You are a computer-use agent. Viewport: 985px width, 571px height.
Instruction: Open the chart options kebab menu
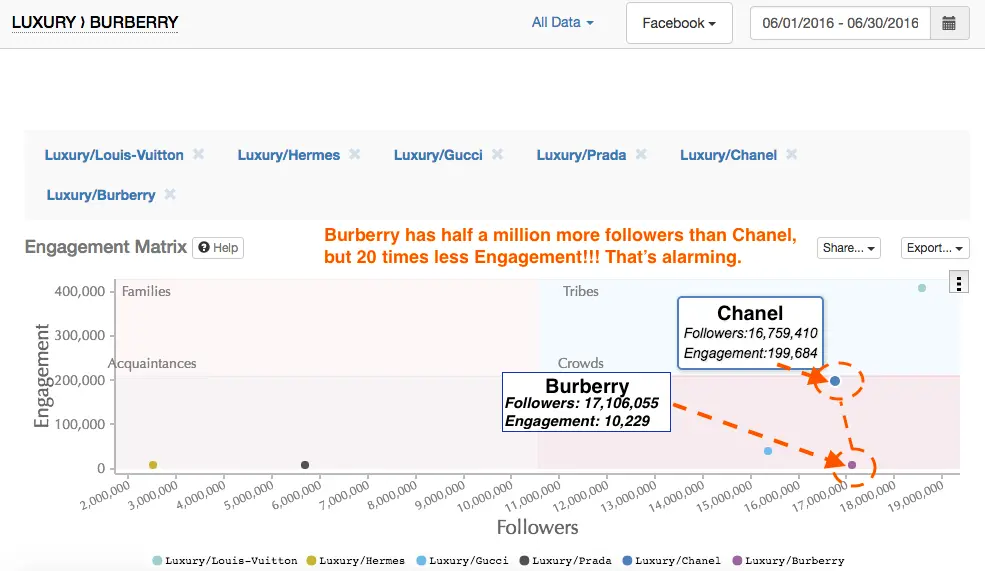tap(959, 284)
